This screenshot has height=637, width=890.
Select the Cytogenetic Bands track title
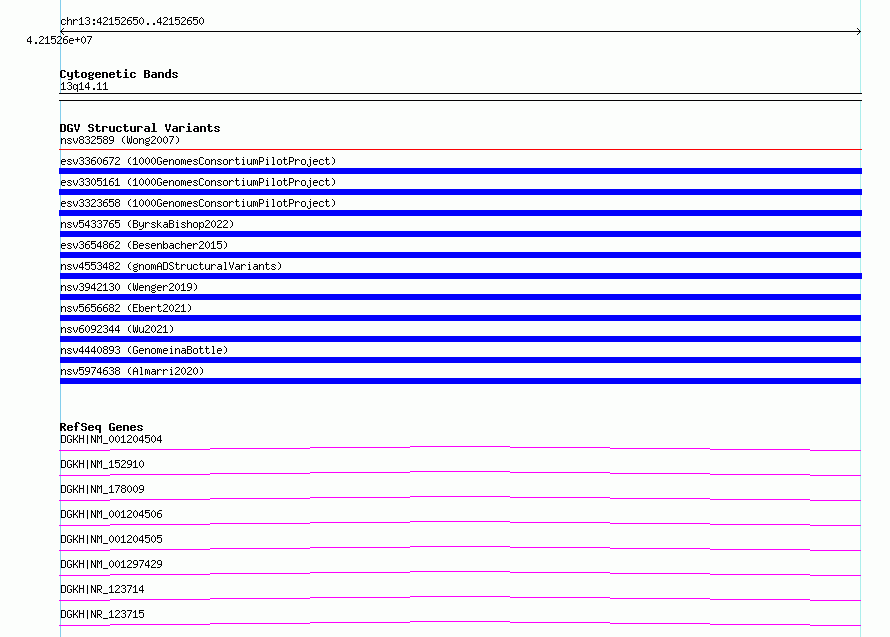click(119, 74)
